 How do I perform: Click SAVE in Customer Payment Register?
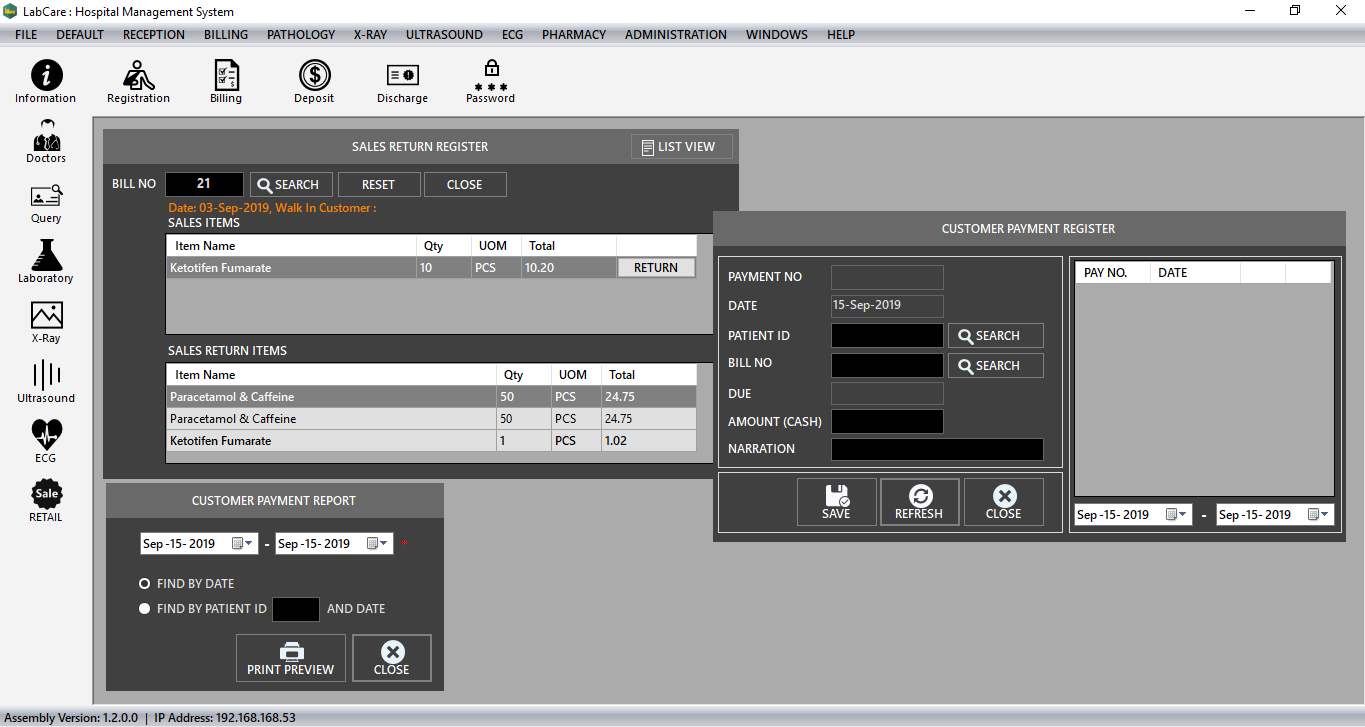[836, 502]
